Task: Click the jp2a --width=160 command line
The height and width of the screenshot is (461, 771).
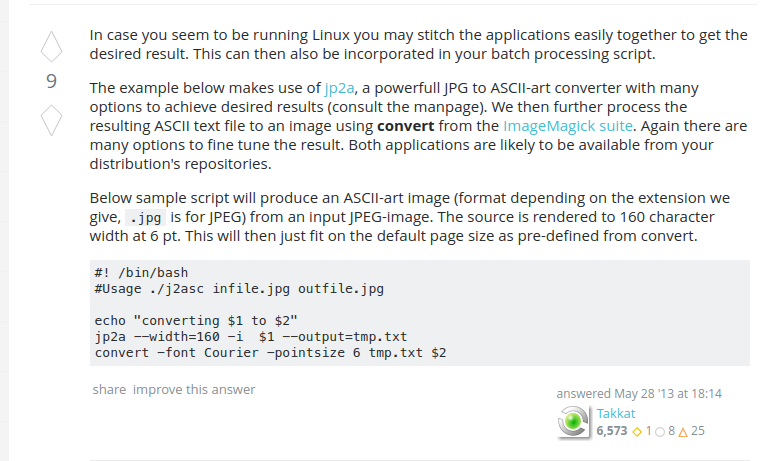Action: 251,337
